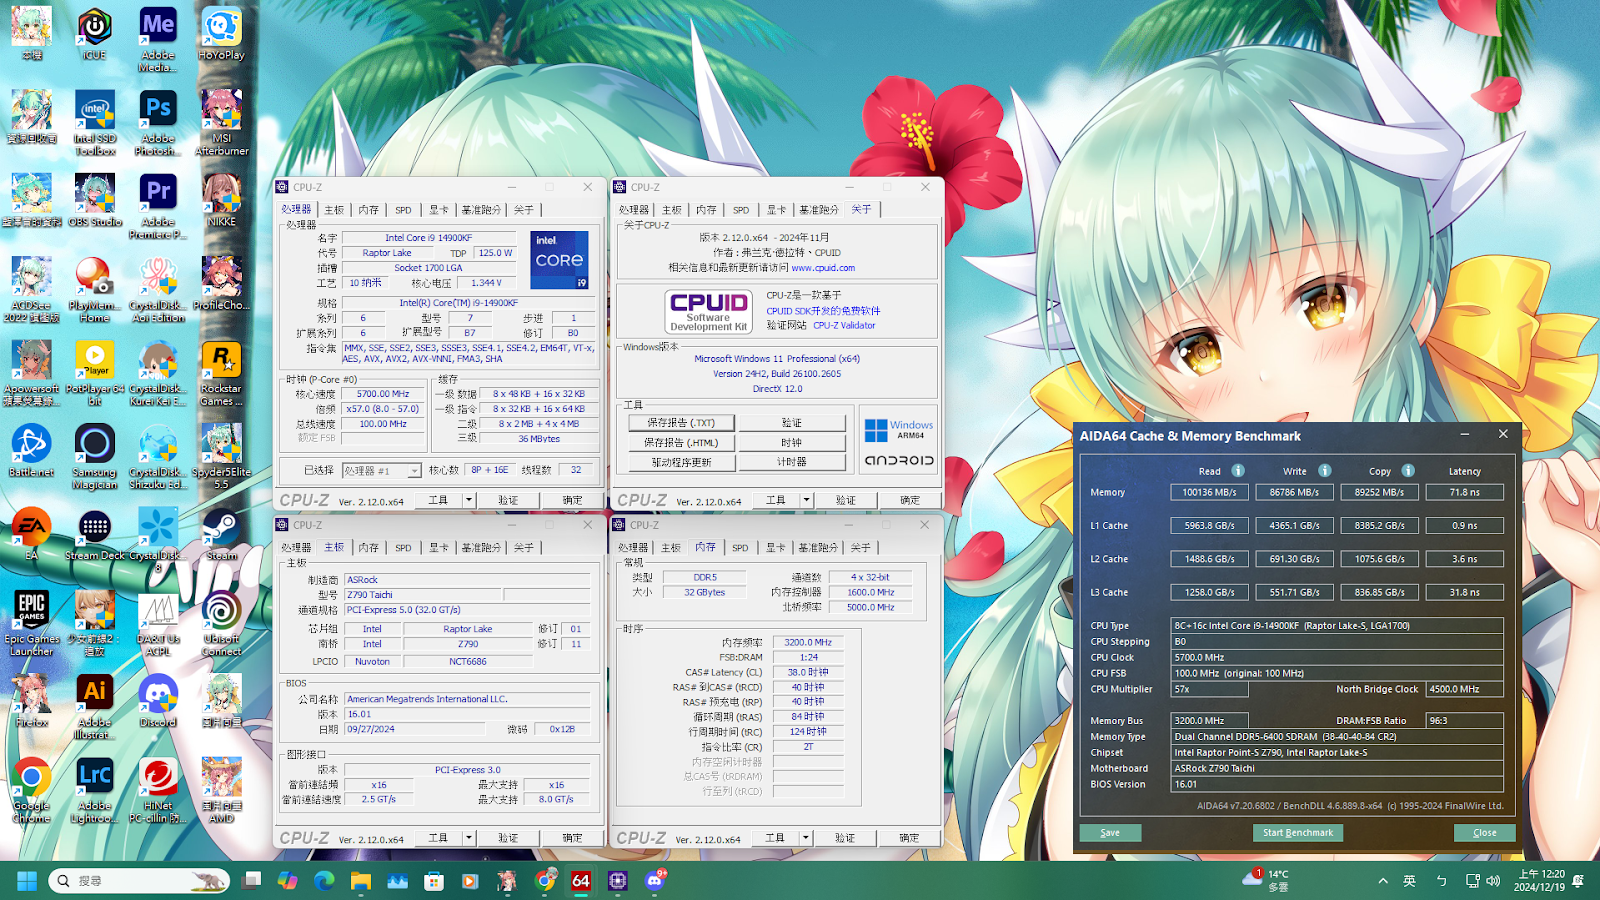Switch to 主板 tab in processor CPU-Z window

click(334, 210)
